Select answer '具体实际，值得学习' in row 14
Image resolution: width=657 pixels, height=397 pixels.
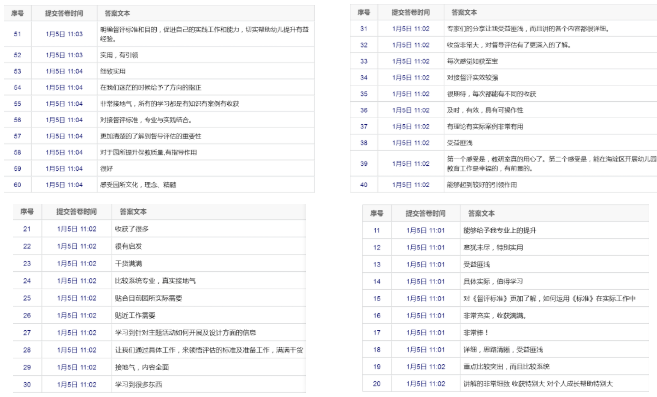coord(493,282)
